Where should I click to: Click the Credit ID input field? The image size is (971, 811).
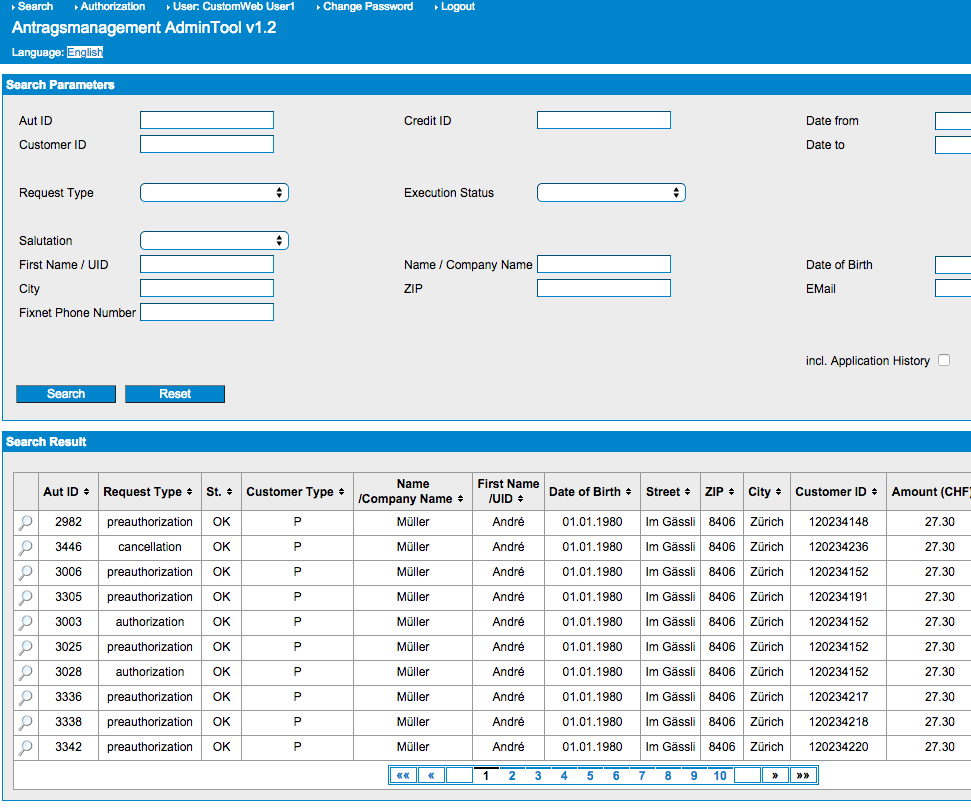coord(603,121)
